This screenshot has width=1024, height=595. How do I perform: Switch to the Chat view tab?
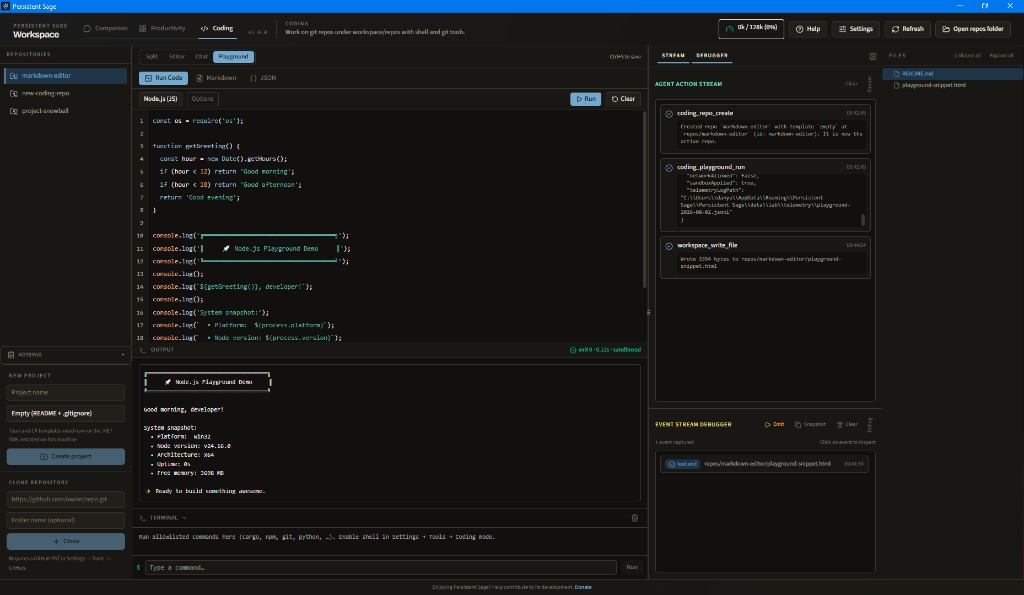[201, 57]
